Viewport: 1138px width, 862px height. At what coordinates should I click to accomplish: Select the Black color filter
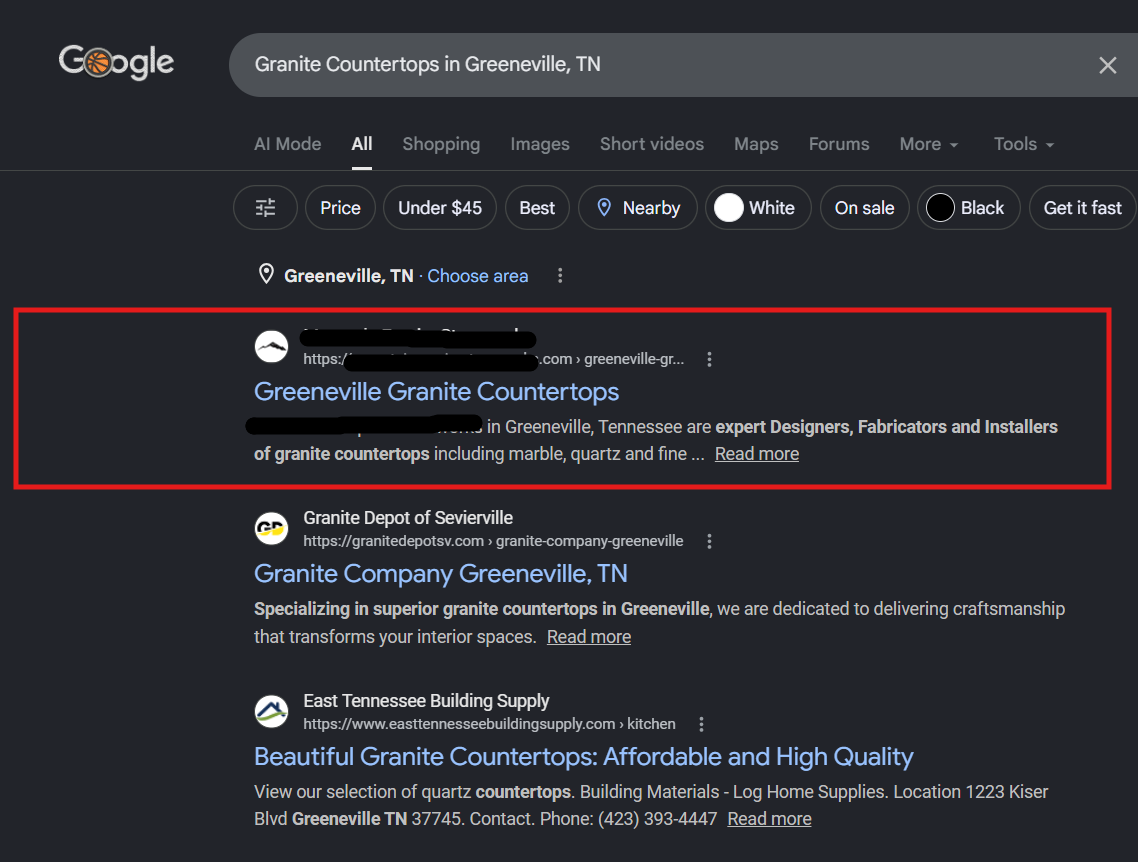(969, 208)
